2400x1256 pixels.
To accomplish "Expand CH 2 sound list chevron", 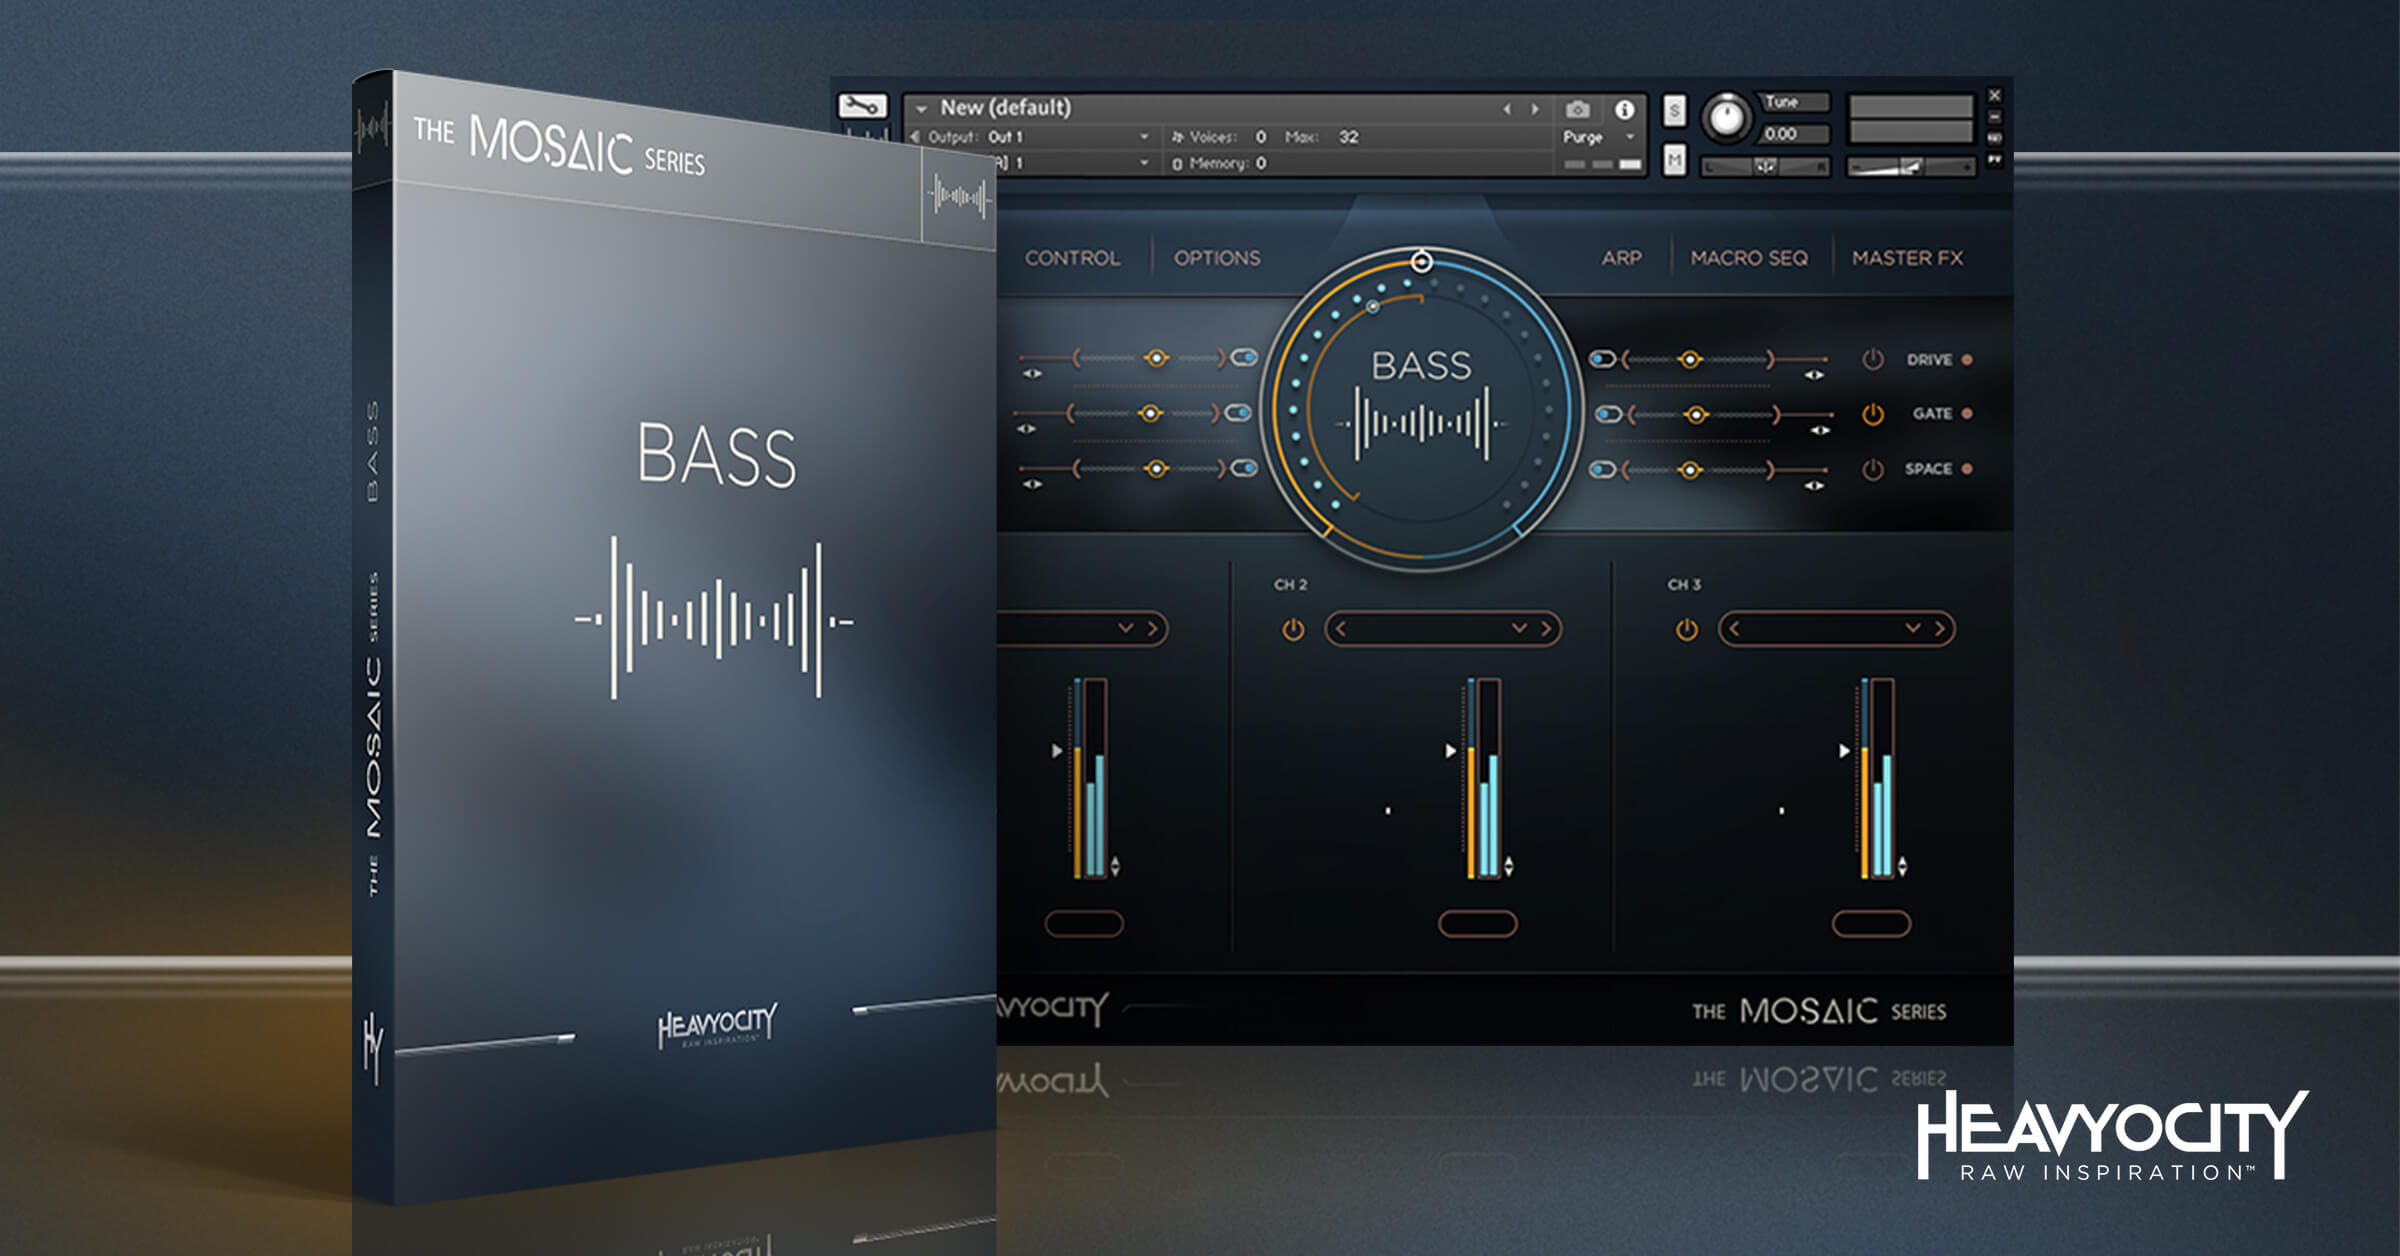I will pos(1519,628).
